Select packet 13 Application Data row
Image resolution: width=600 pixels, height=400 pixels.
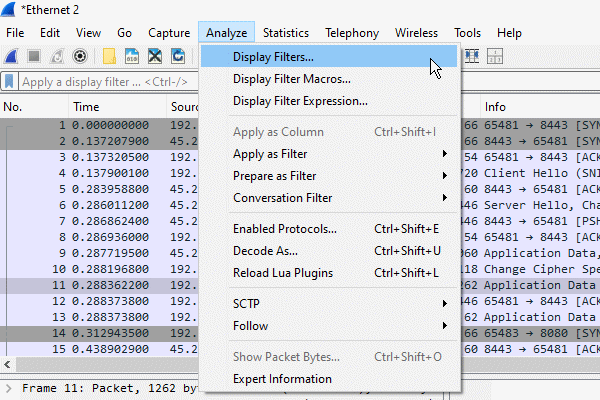(99, 317)
